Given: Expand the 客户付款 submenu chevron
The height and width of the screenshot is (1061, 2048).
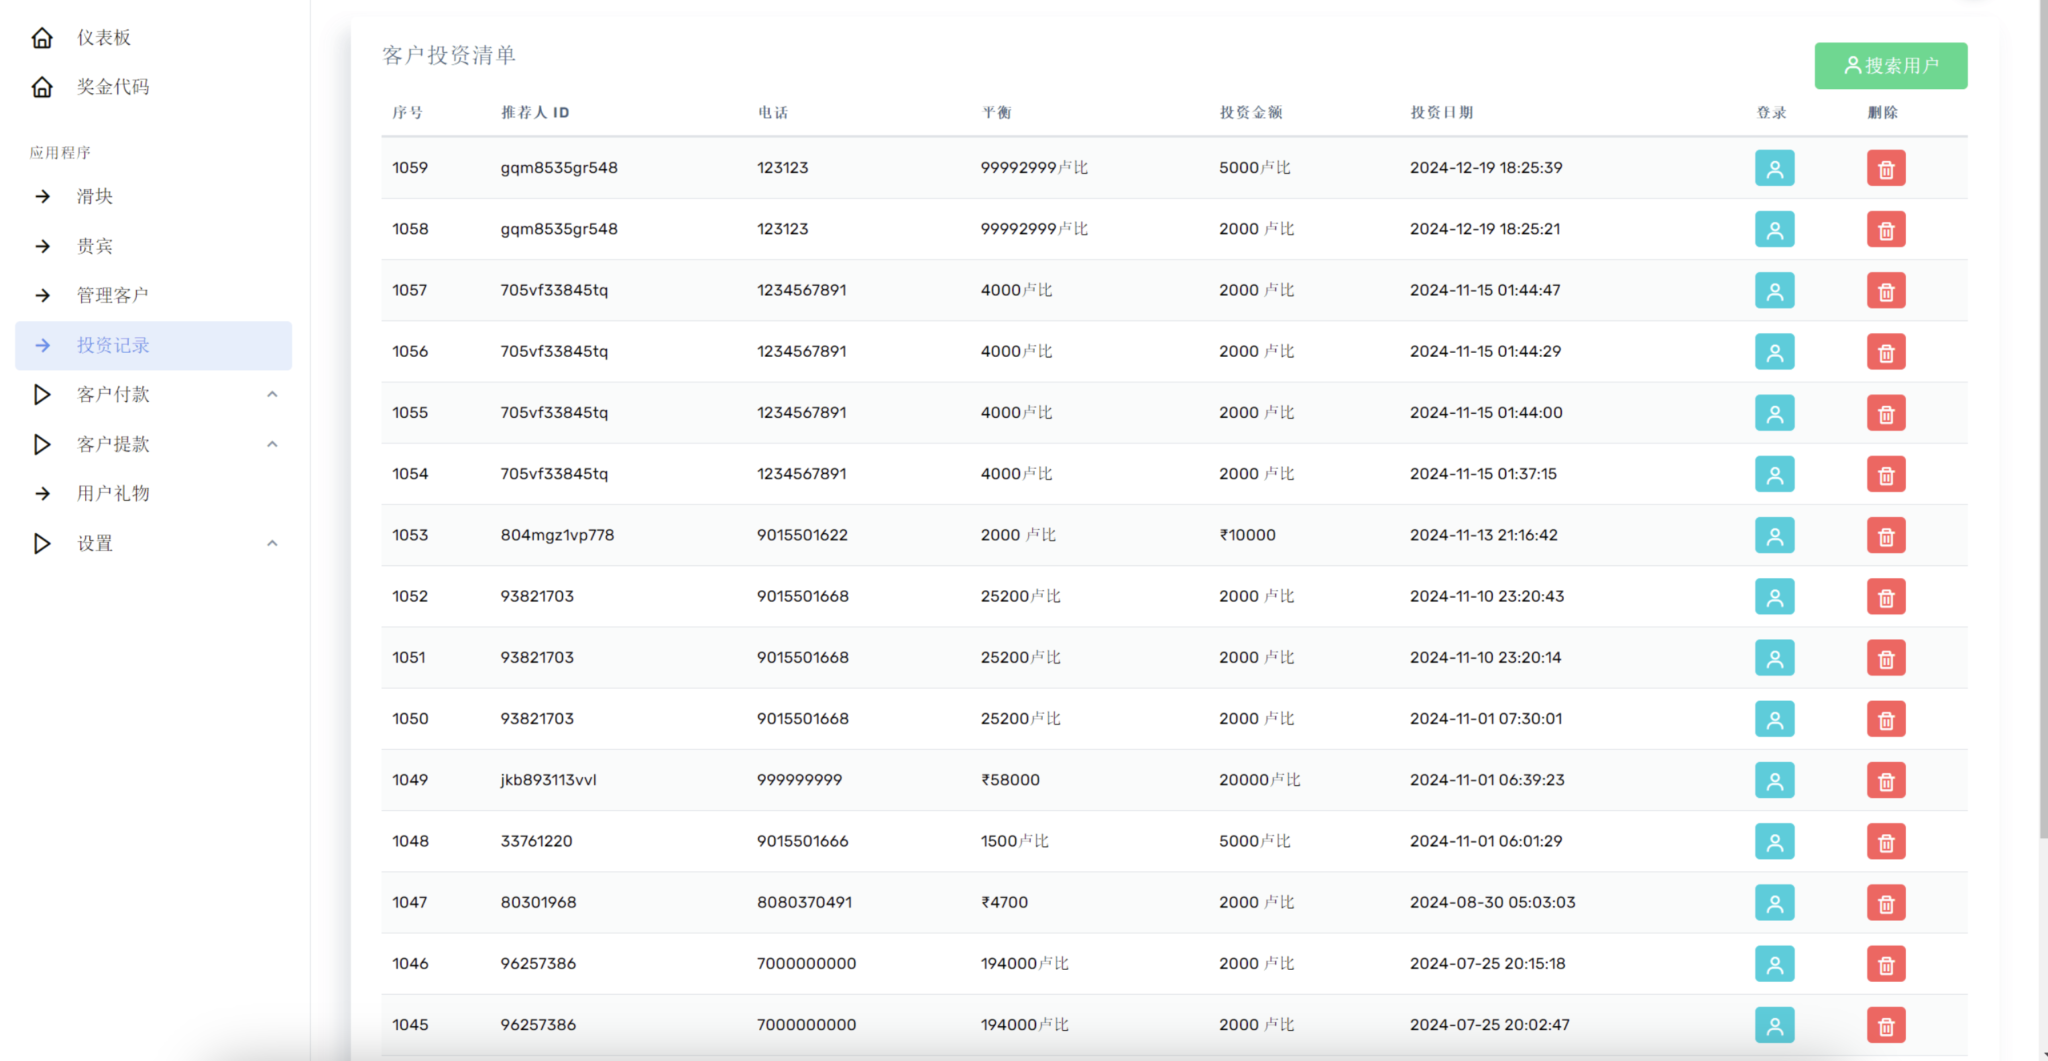Looking at the screenshot, I should 272,395.
